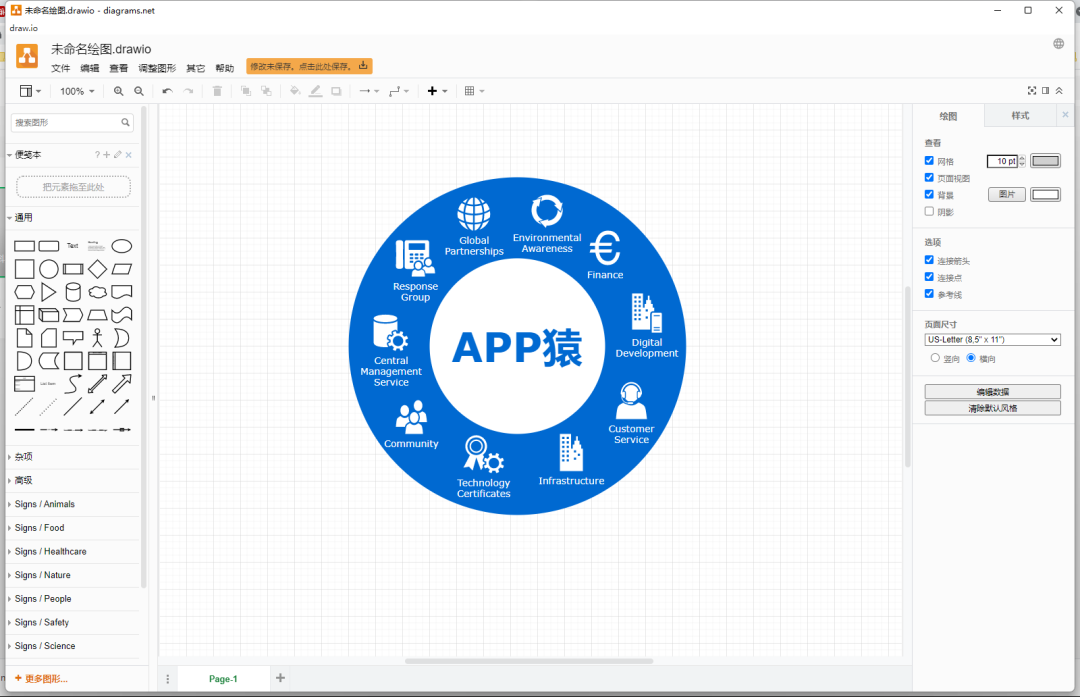The height and width of the screenshot is (697, 1080).
Task: Select portrait orientation radio (竖向)
Action: (935, 358)
